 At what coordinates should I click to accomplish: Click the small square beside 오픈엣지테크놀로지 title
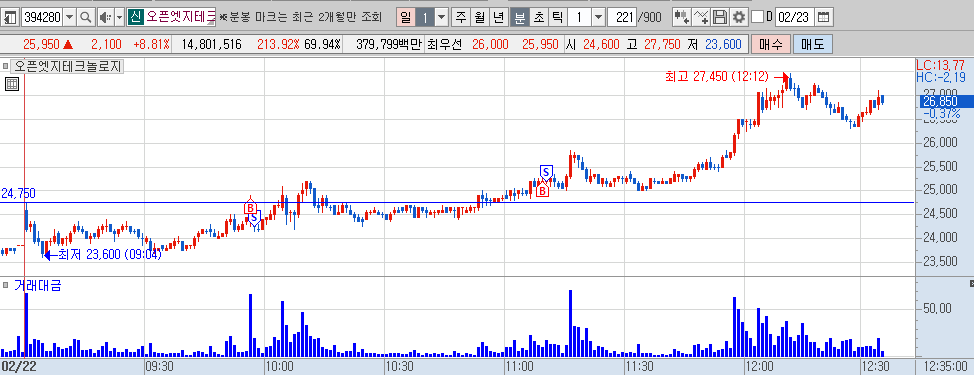(x=6, y=66)
